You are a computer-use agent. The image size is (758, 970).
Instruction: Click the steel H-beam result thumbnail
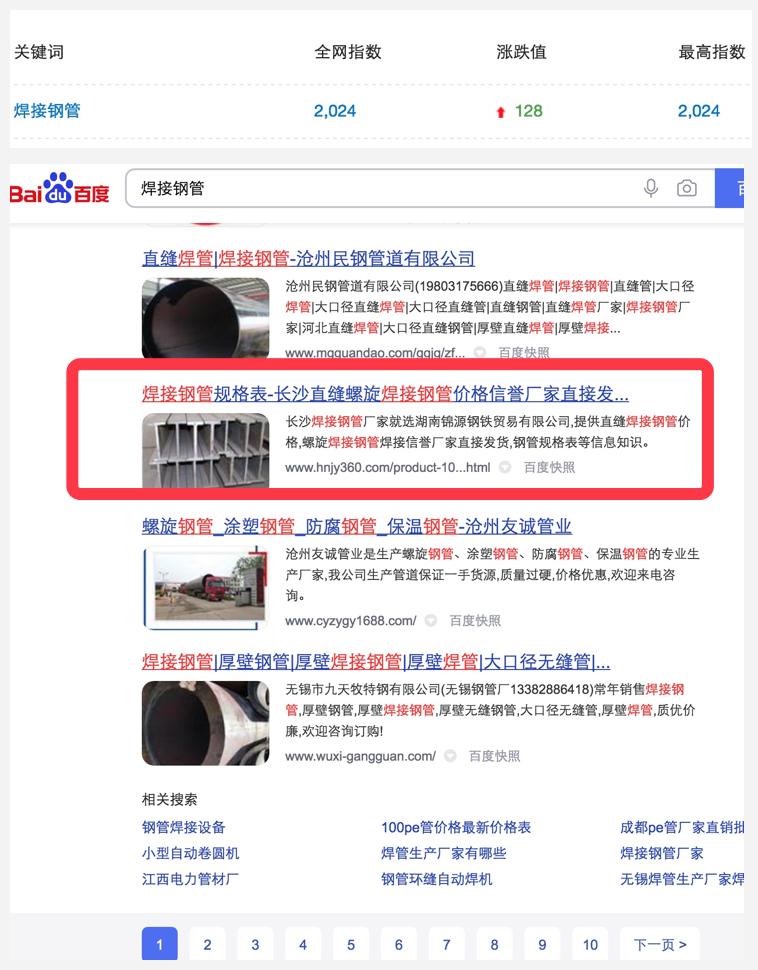coord(205,450)
